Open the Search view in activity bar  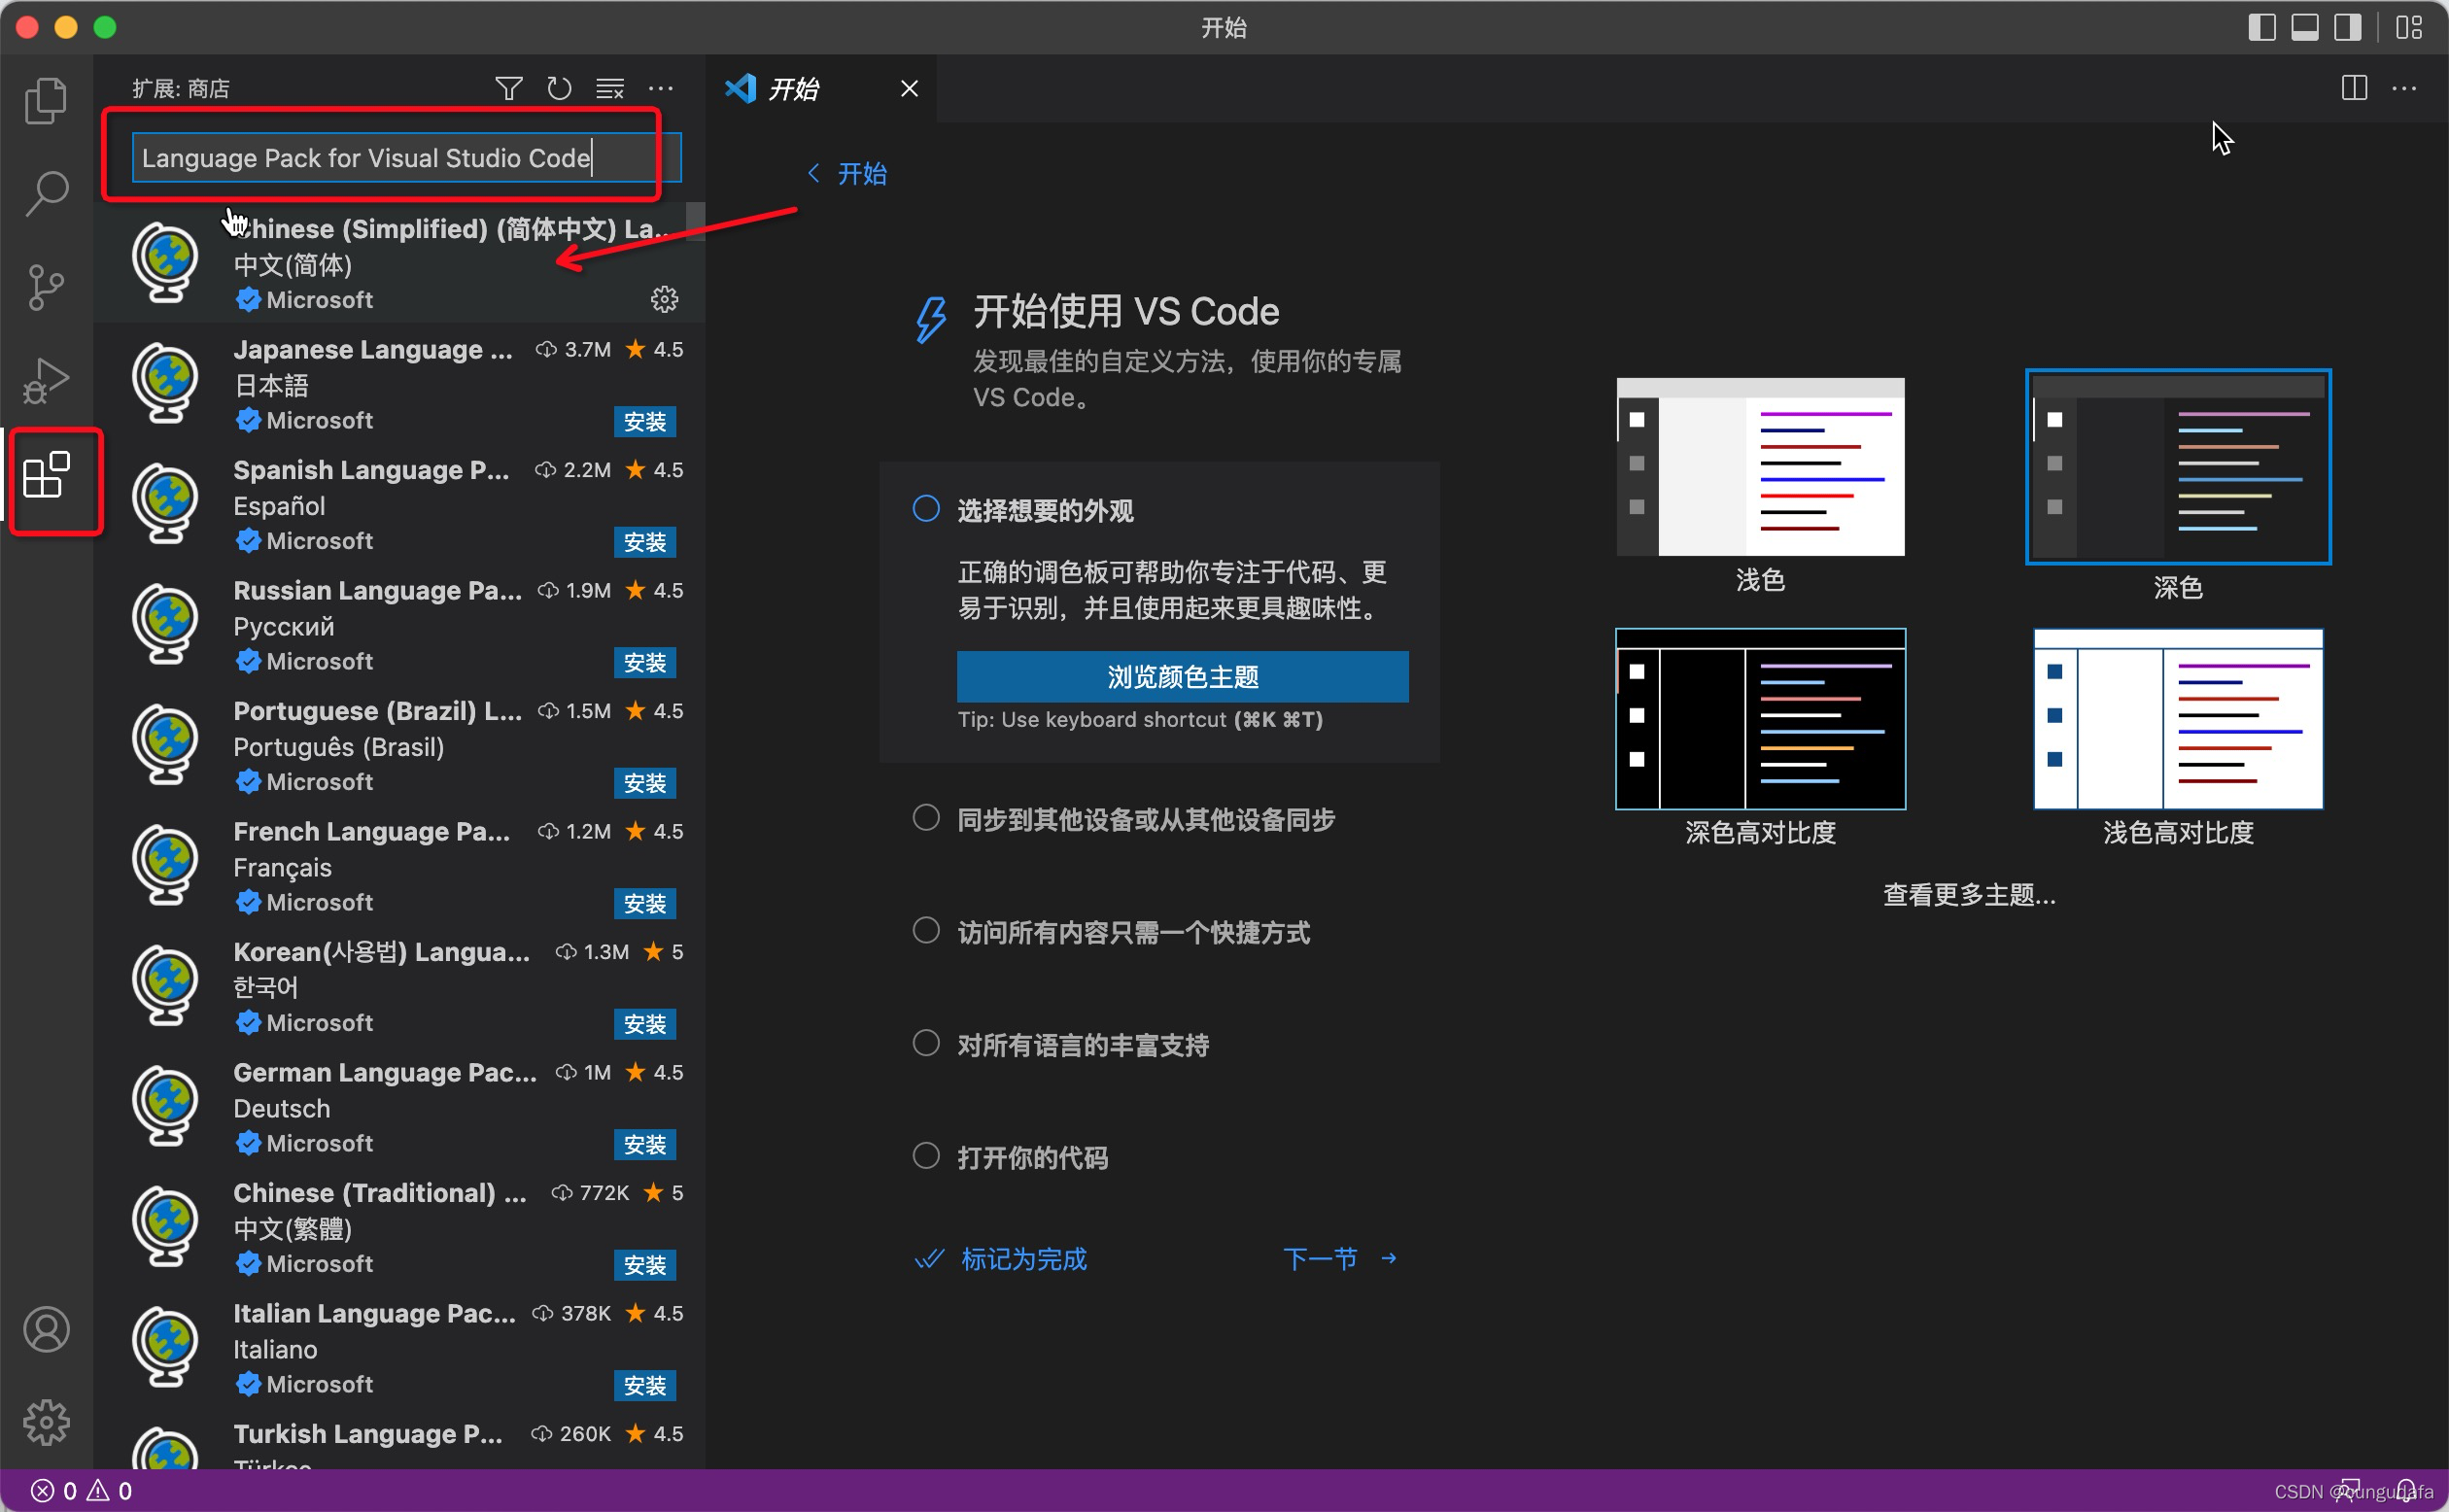click(x=46, y=193)
